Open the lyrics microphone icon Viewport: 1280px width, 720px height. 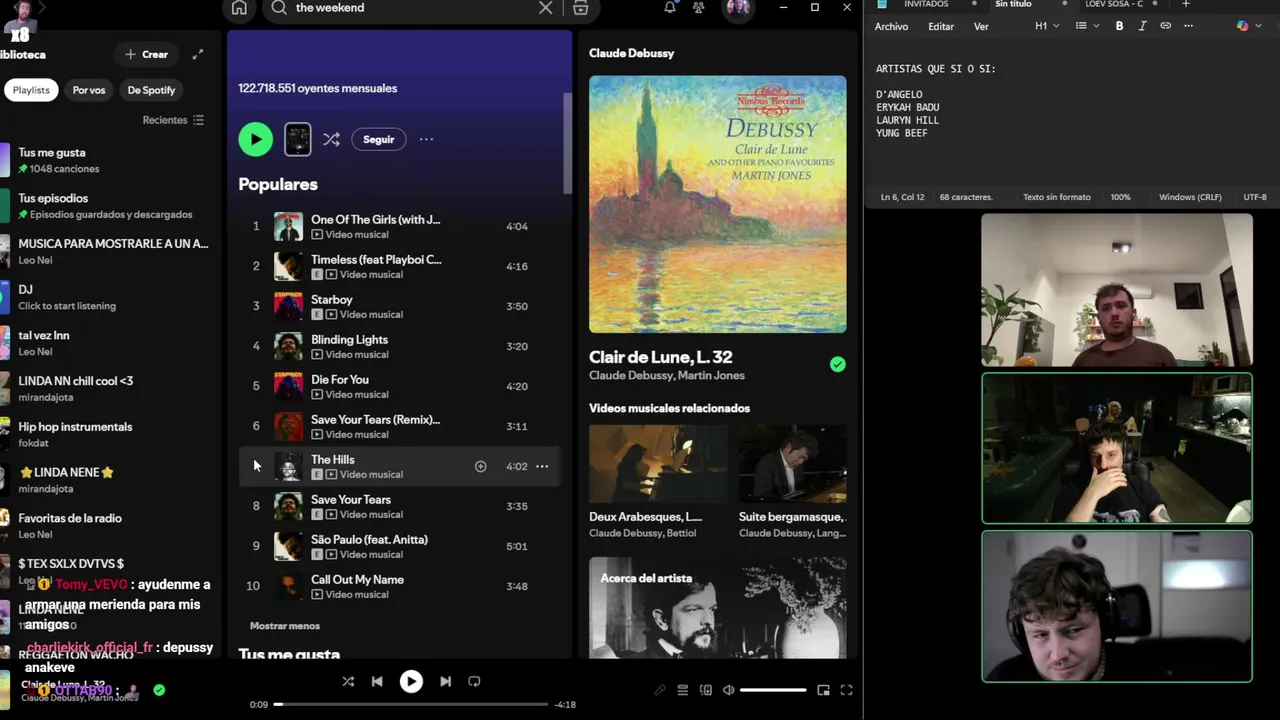[x=660, y=690]
